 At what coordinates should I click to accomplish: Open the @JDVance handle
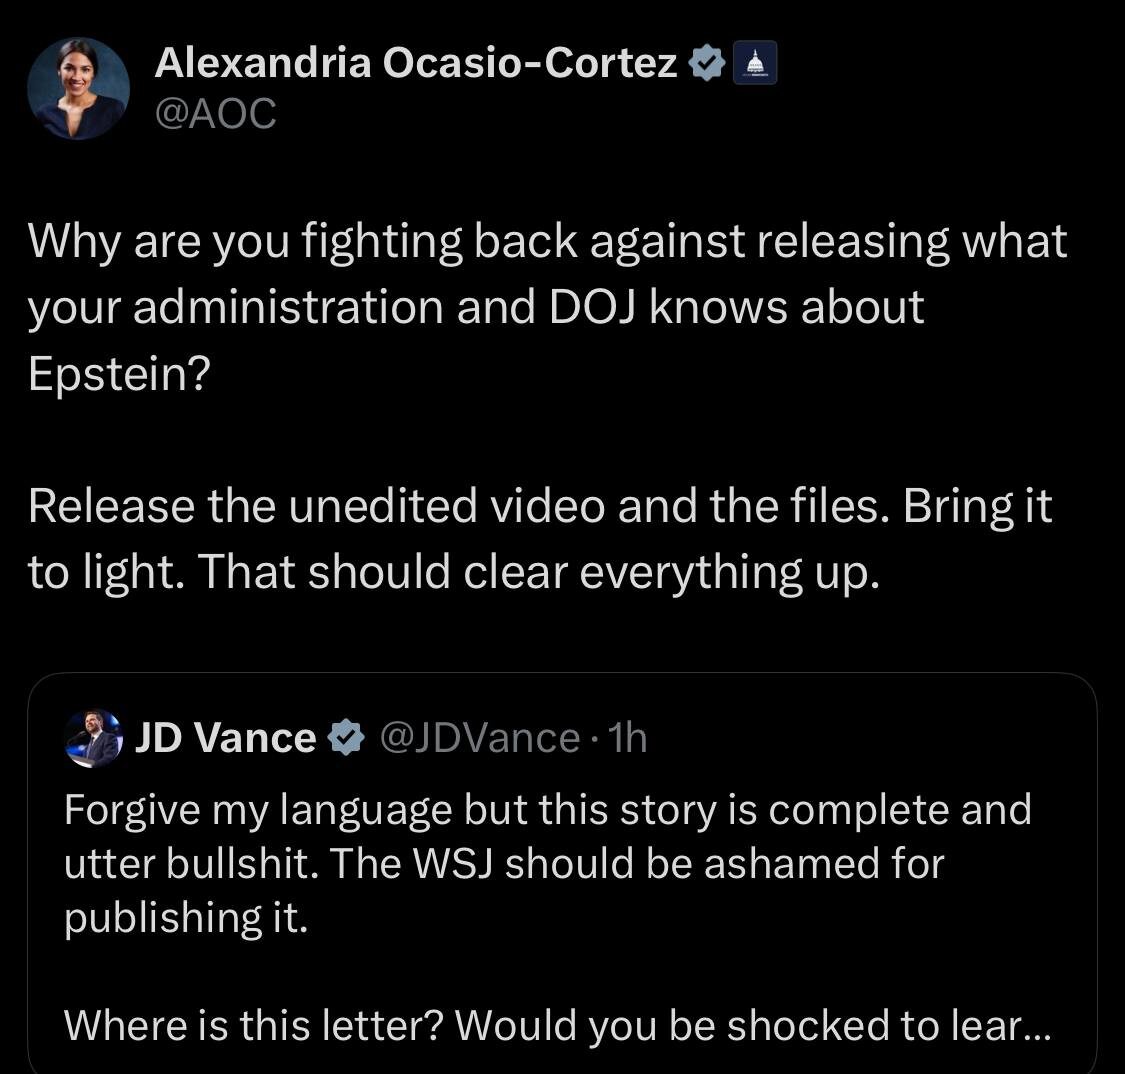click(x=481, y=739)
